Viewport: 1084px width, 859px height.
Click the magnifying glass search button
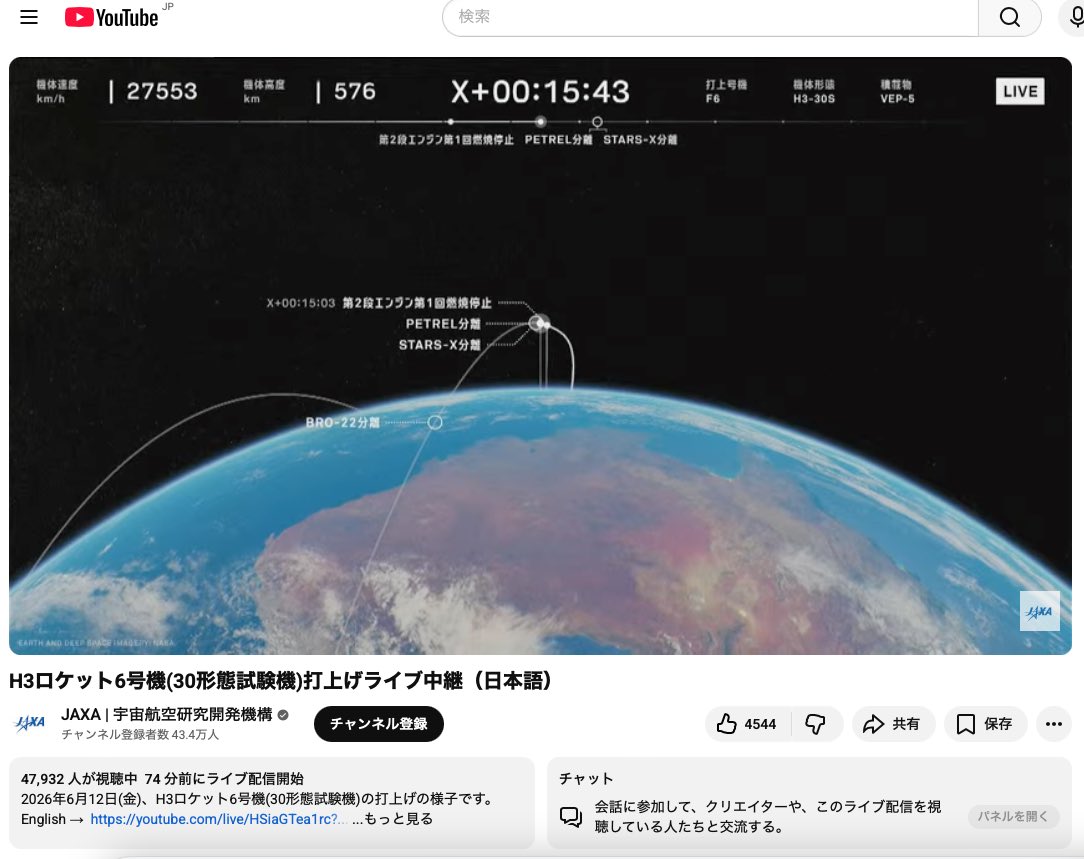tap(1009, 17)
